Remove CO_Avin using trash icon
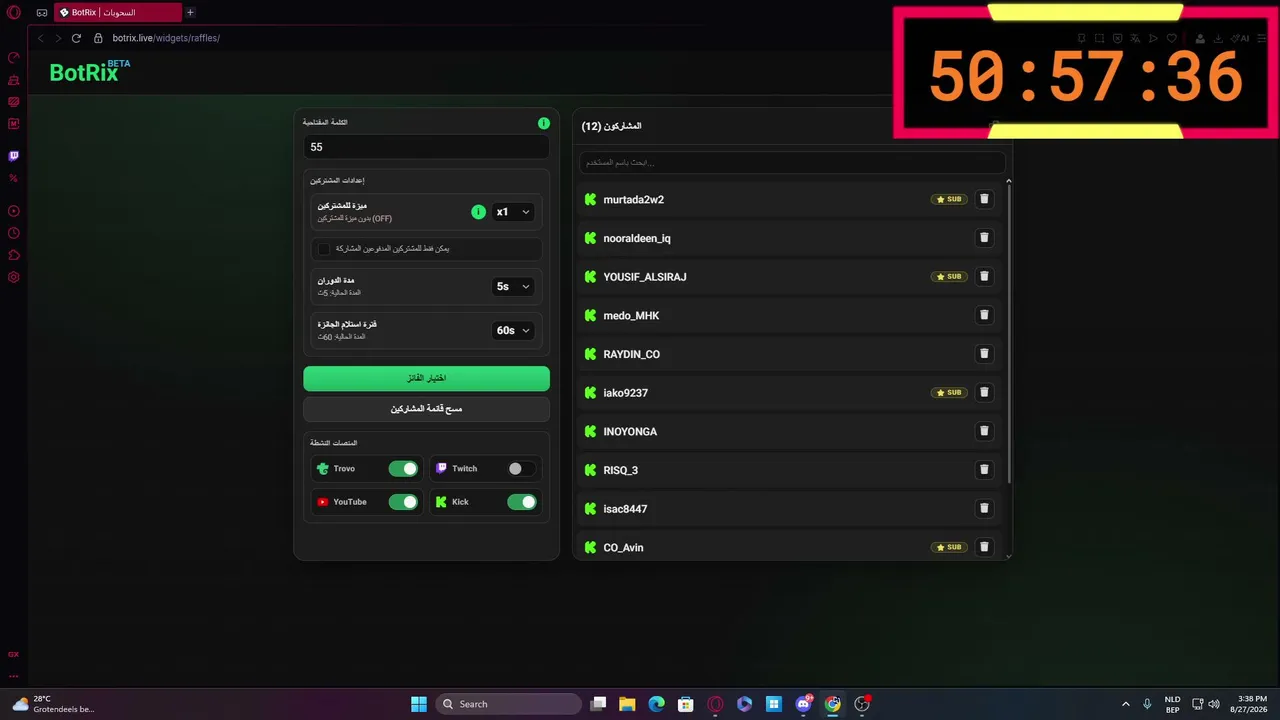 (984, 547)
